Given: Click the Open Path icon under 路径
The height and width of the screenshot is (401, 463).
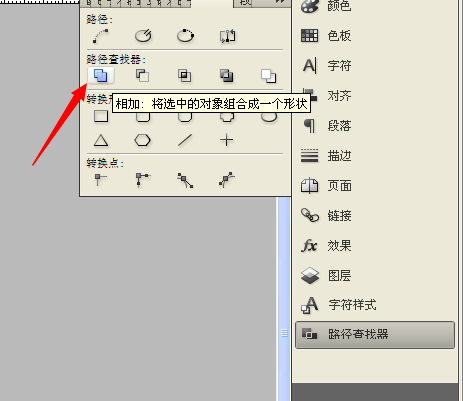Looking at the screenshot, I should point(143,36).
